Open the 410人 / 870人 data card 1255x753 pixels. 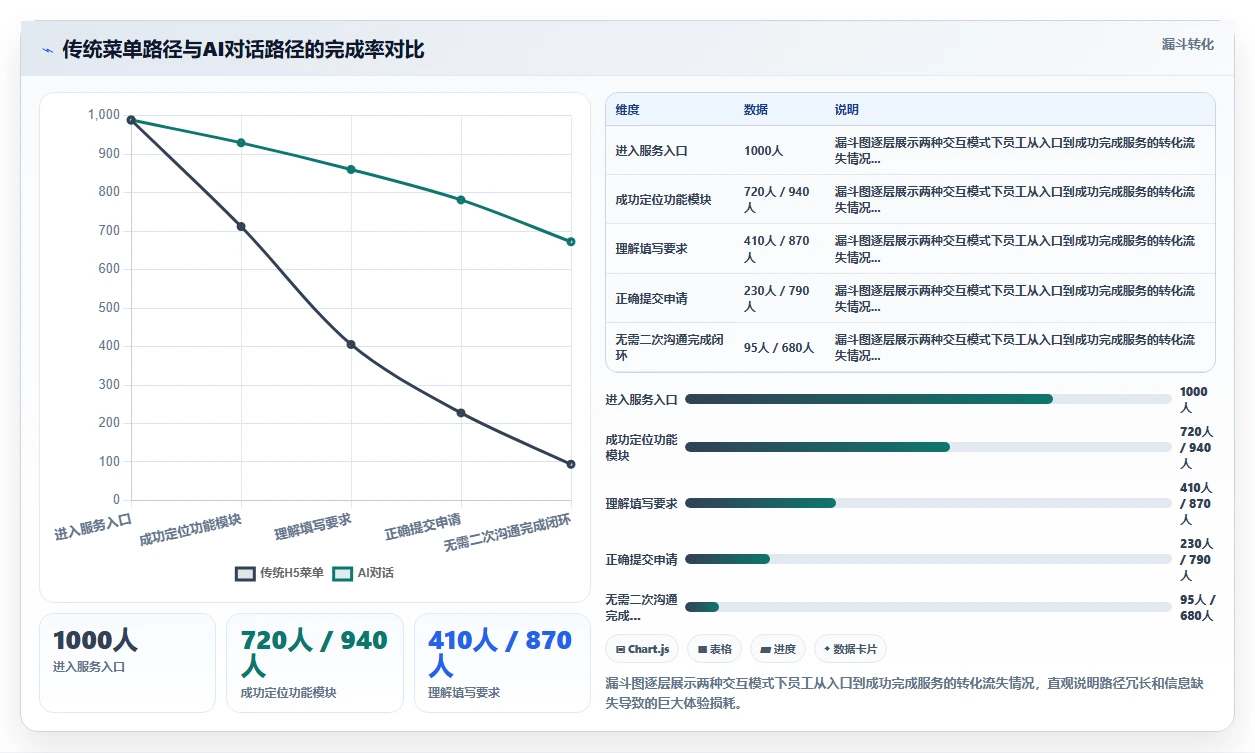pos(502,662)
